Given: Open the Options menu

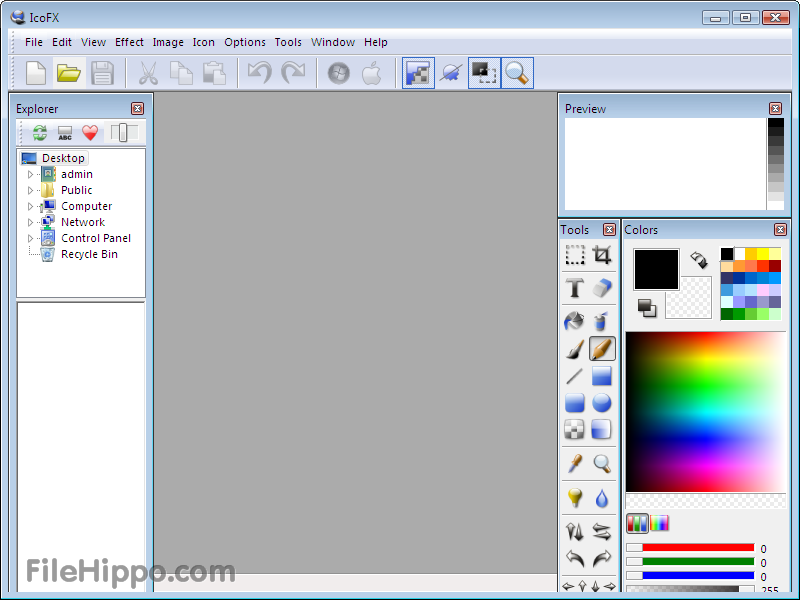Looking at the screenshot, I should 245,42.
